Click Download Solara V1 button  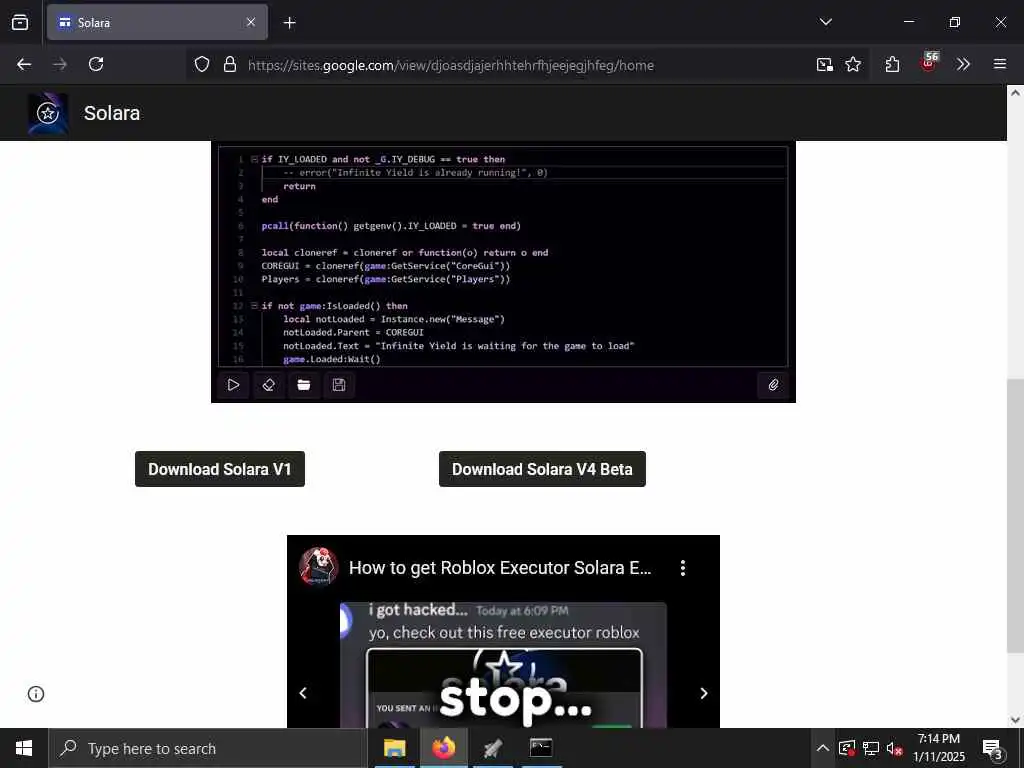[x=220, y=469]
